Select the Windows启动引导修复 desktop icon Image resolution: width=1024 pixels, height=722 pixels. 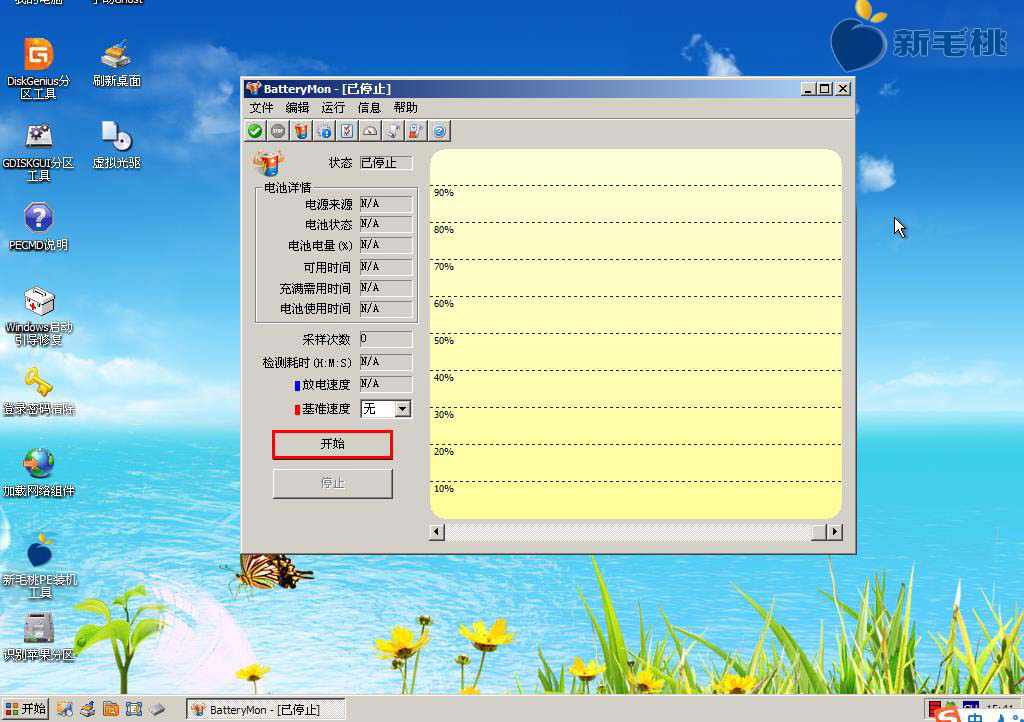(39, 316)
